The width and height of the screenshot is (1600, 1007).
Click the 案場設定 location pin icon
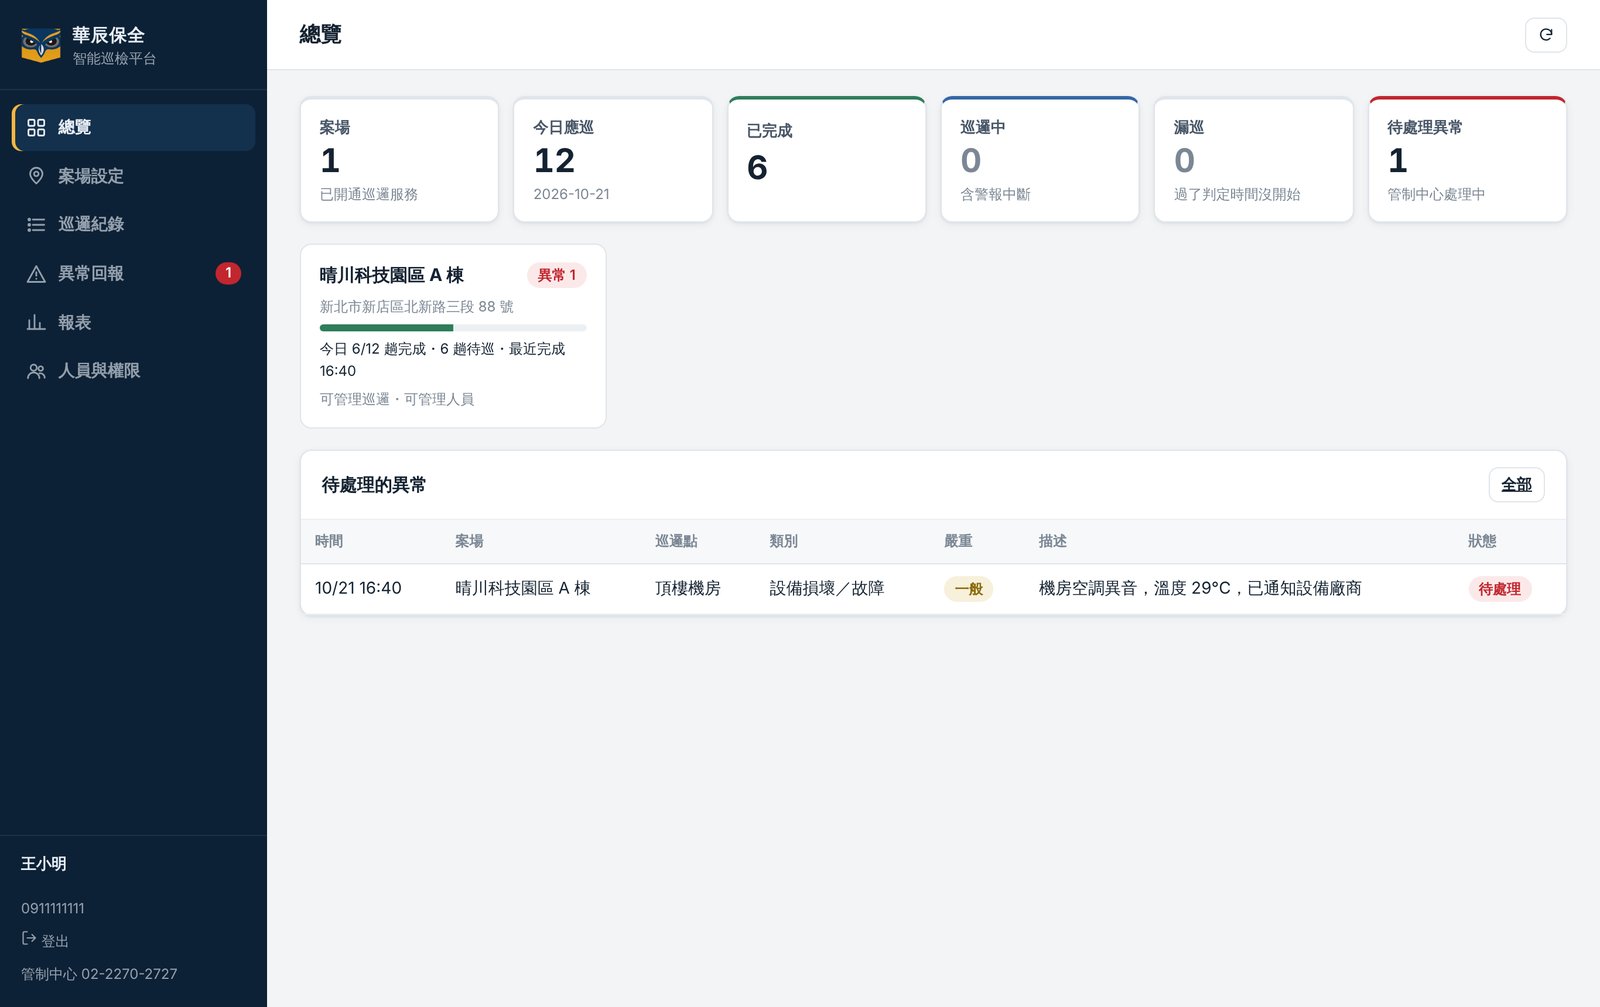(36, 176)
